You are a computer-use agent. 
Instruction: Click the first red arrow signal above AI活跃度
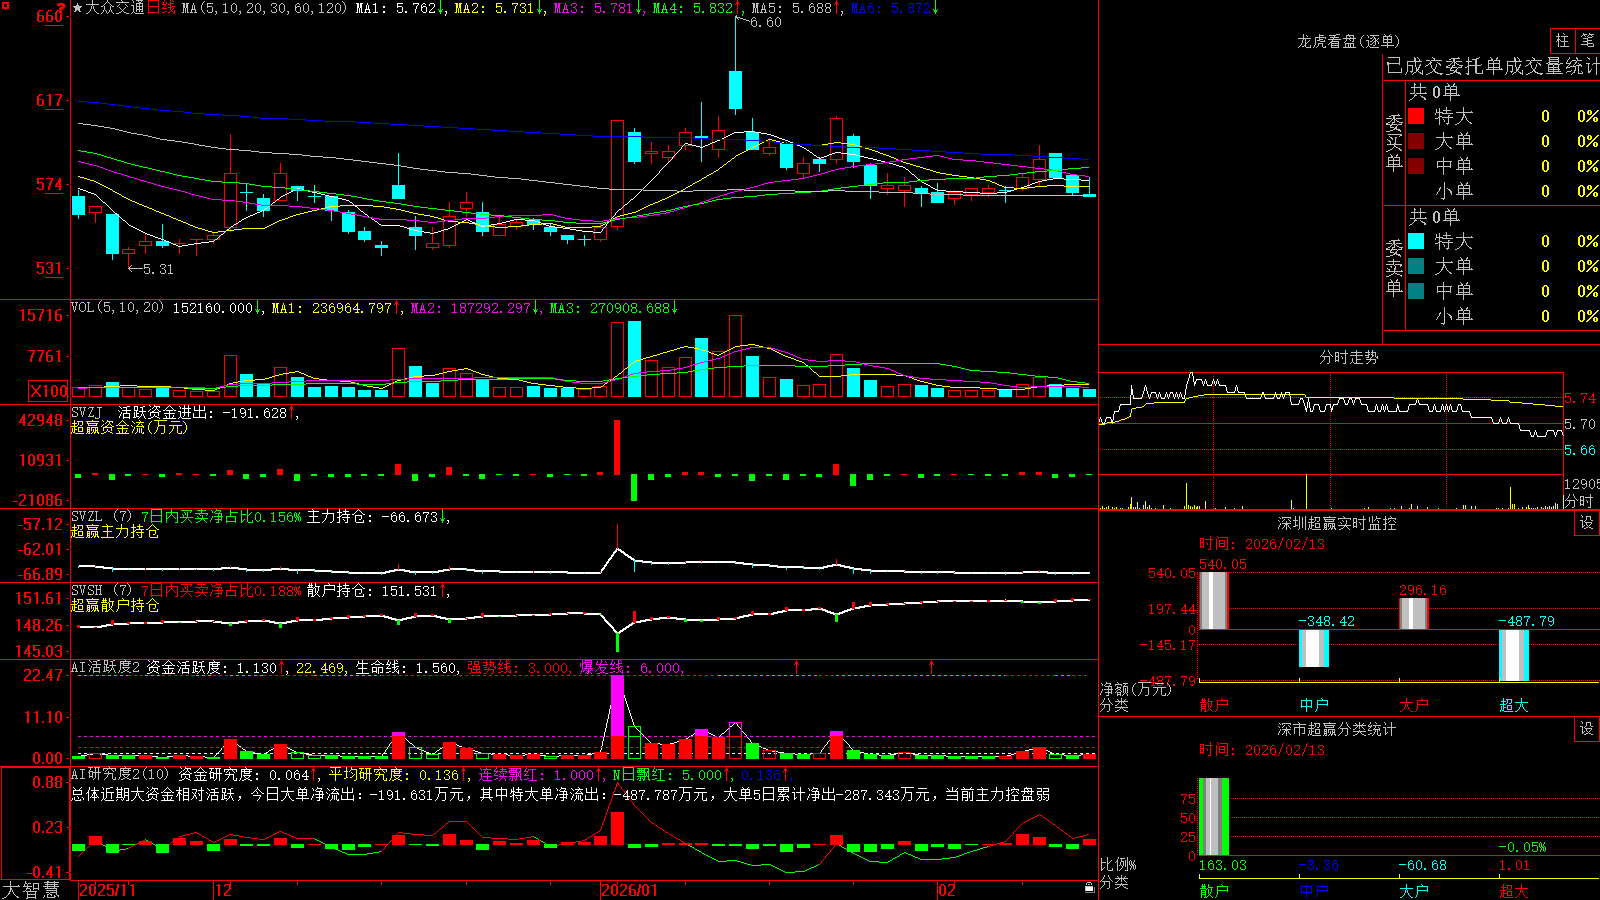(x=797, y=666)
